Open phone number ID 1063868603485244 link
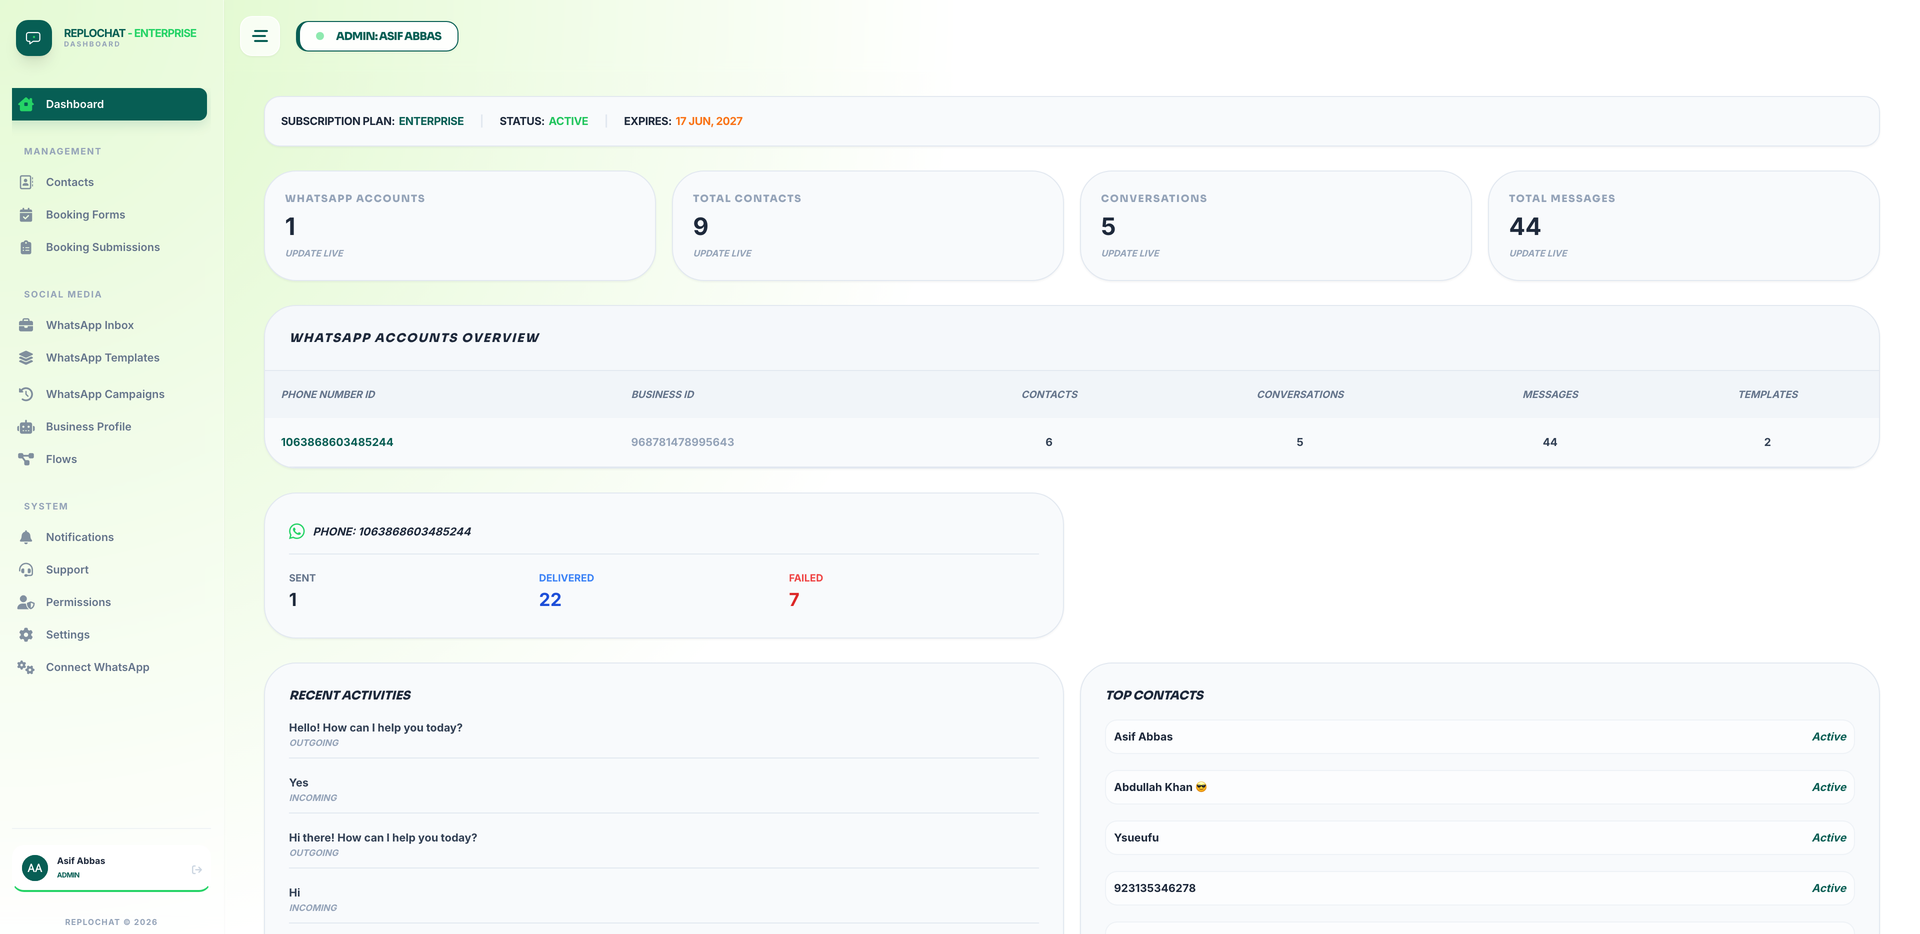The width and height of the screenshot is (1920, 934). click(337, 442)
